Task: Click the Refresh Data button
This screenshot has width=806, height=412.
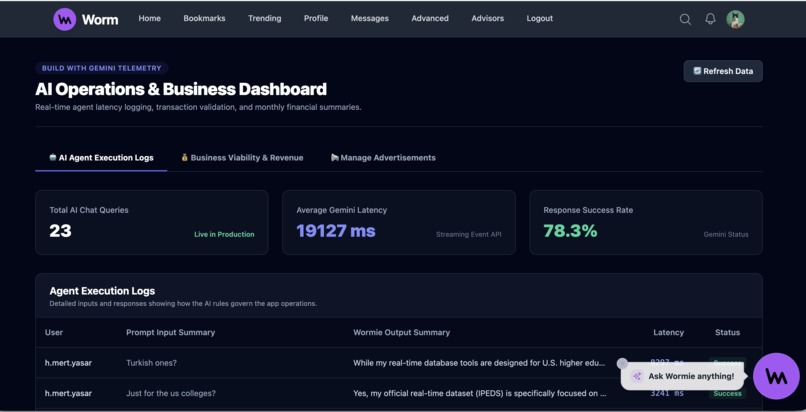Action: [723, 71]
